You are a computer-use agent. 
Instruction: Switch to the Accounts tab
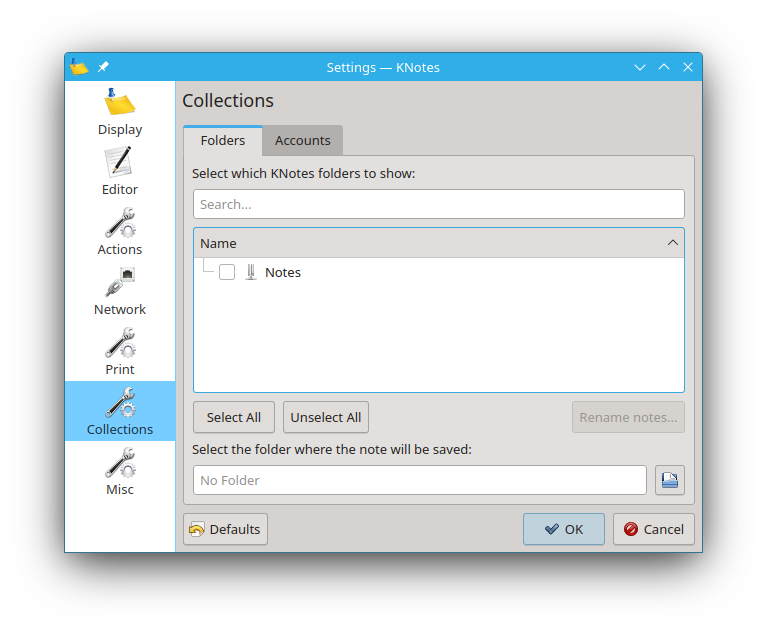click(x=302, y=140)
